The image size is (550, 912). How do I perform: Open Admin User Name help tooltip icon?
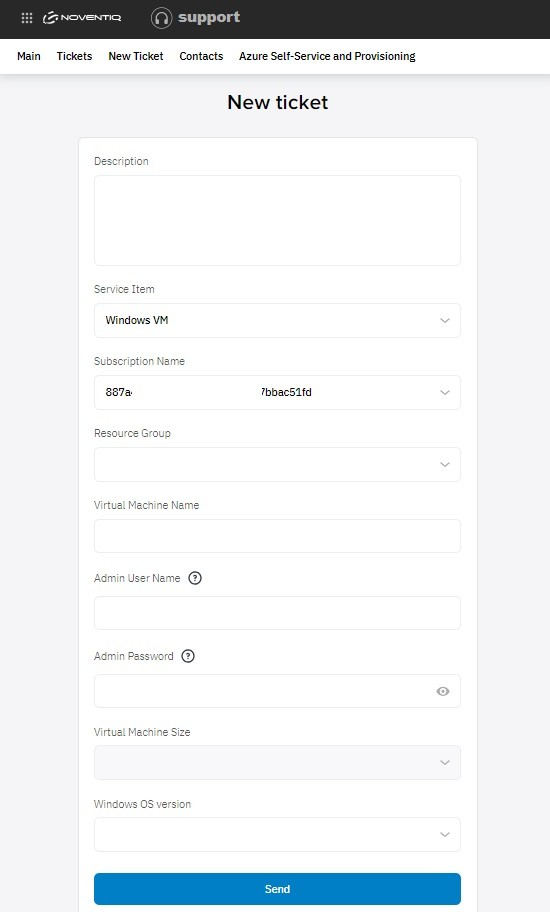click(x=195, y=578)
